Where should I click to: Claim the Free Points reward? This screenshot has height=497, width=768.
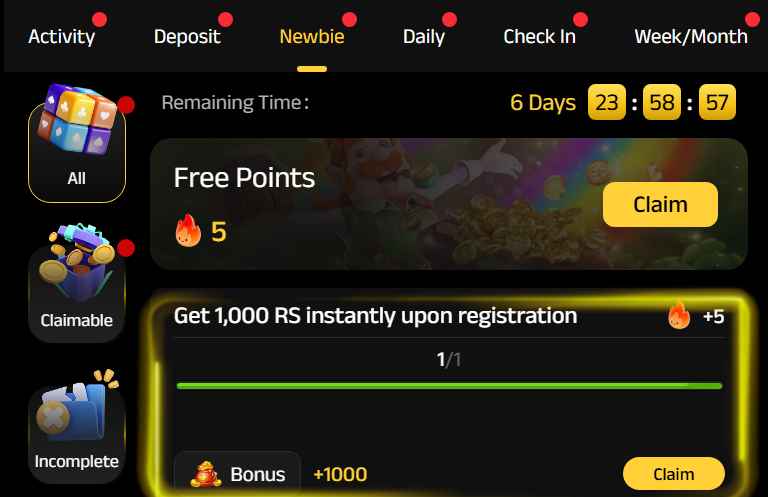coord(660,204)
